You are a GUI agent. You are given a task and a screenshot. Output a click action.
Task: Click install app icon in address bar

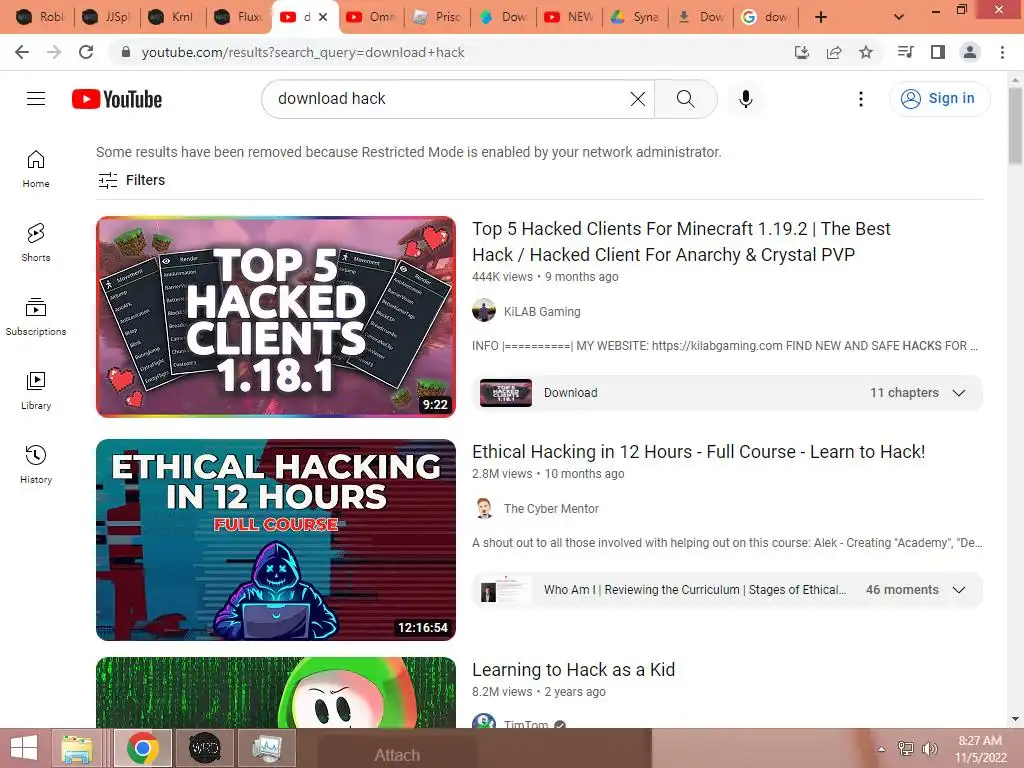(x=801, y=52)
